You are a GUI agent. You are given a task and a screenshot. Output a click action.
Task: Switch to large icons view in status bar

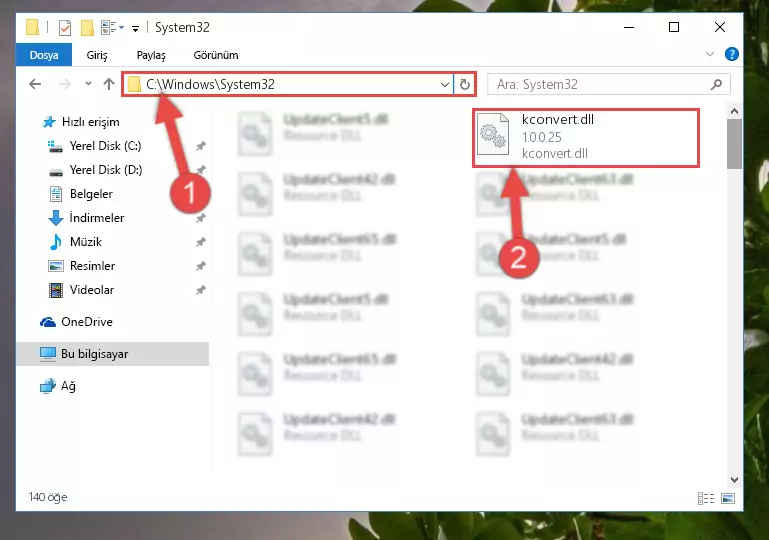pyautogui.click(x=728, y=498)
